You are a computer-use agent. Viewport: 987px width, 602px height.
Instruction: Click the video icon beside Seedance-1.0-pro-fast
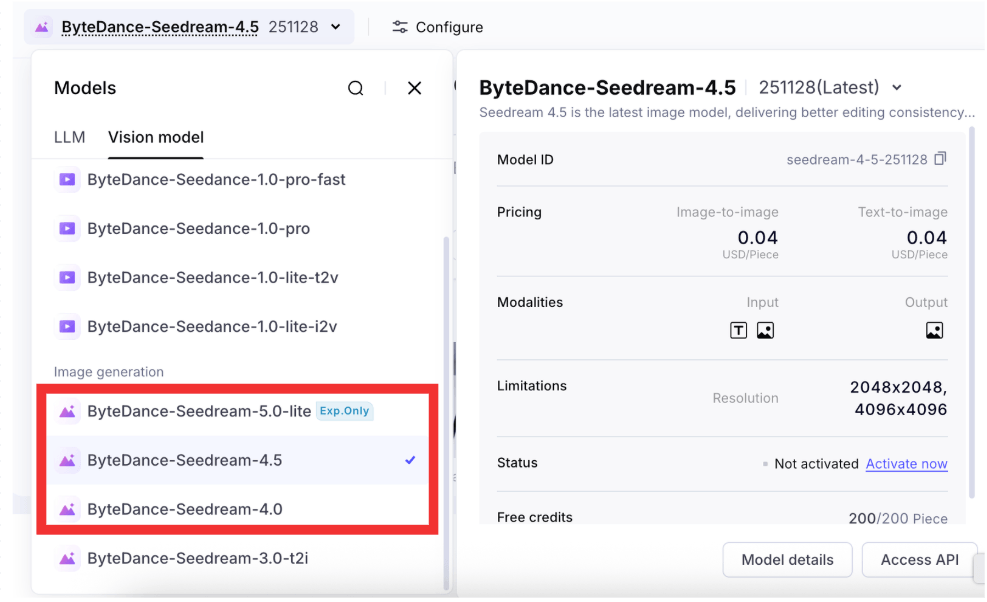pyautogui.click(x=67, y=180)
